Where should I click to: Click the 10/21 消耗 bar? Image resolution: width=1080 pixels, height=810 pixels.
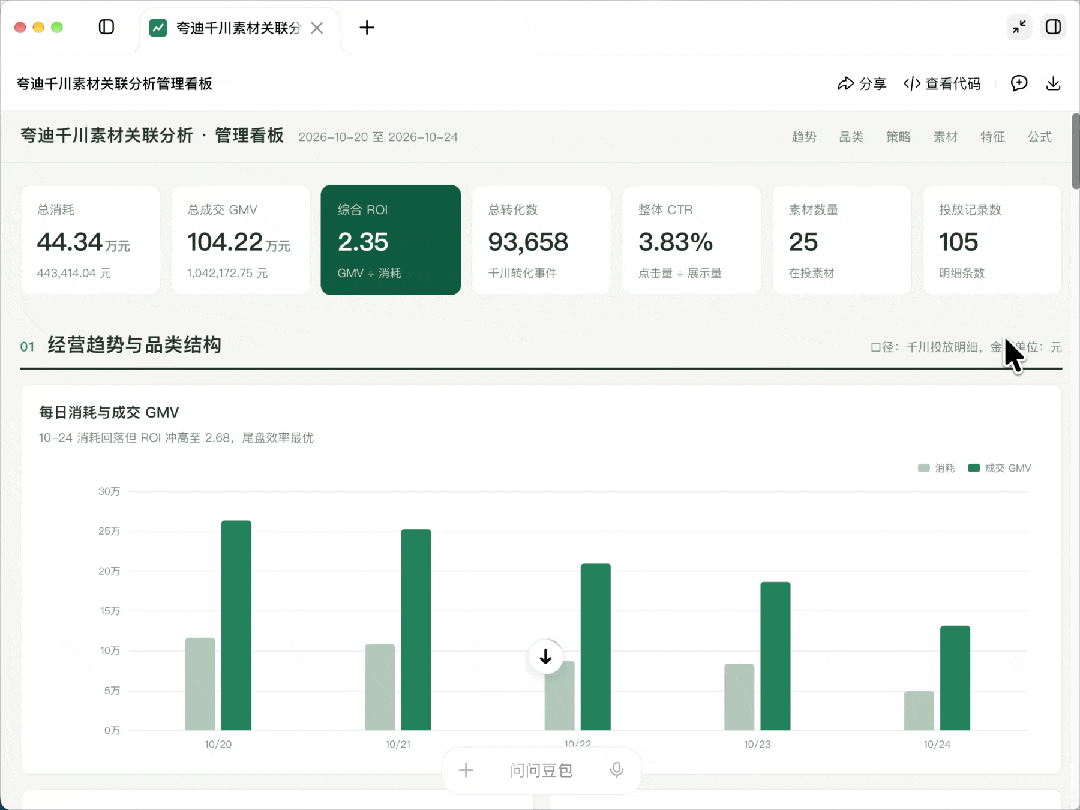click(x=380, y=687)
